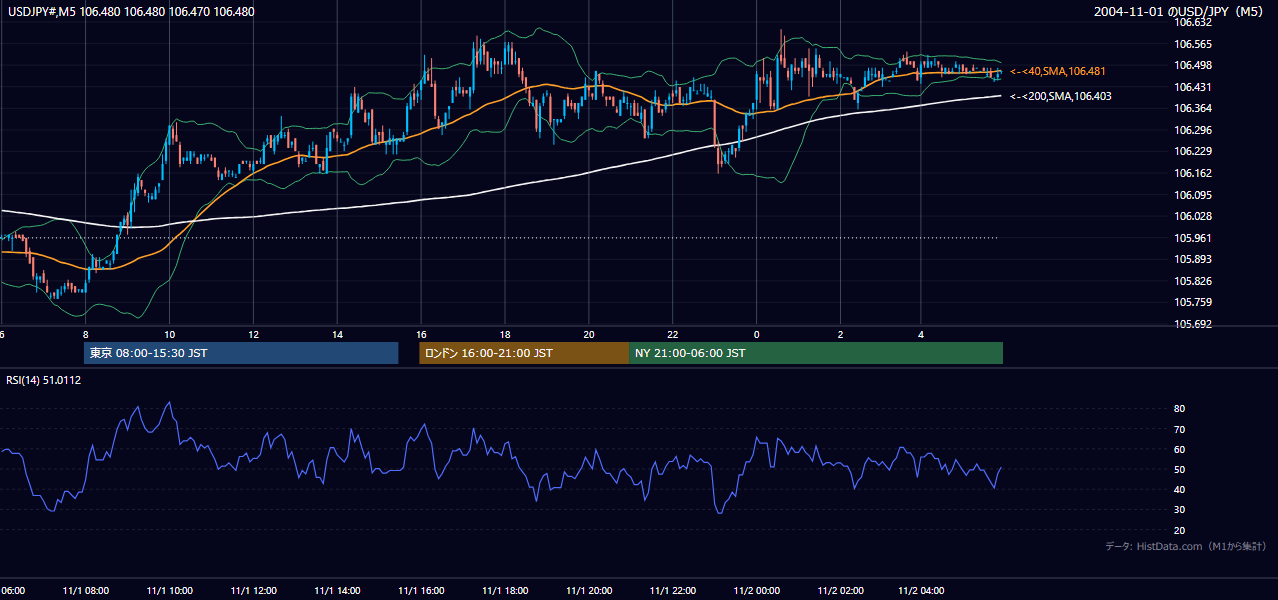The height and width of the screenshot is (600, 1278).
Task: Click the 11/1 16:00 bottom time label
Action: click(421, 590)
